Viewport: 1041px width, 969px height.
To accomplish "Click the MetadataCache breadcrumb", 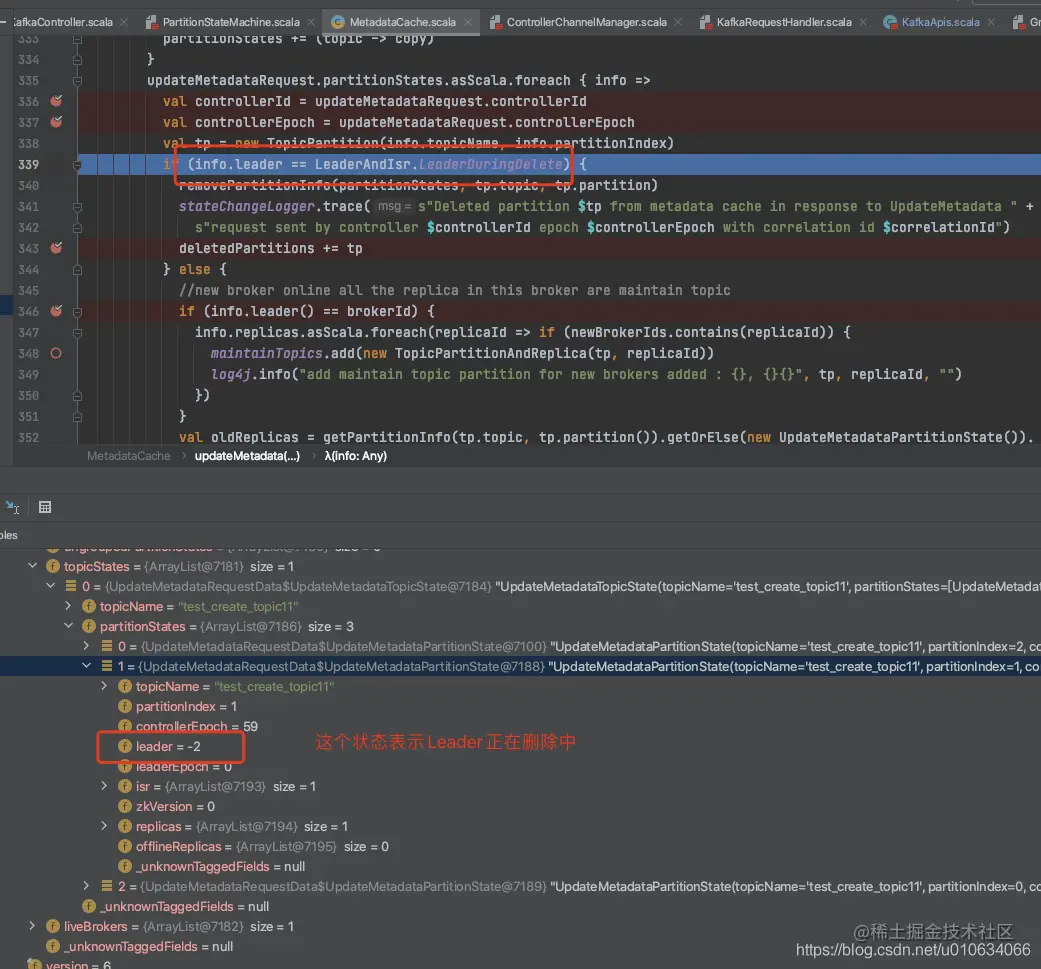I will tap(128, 456).
